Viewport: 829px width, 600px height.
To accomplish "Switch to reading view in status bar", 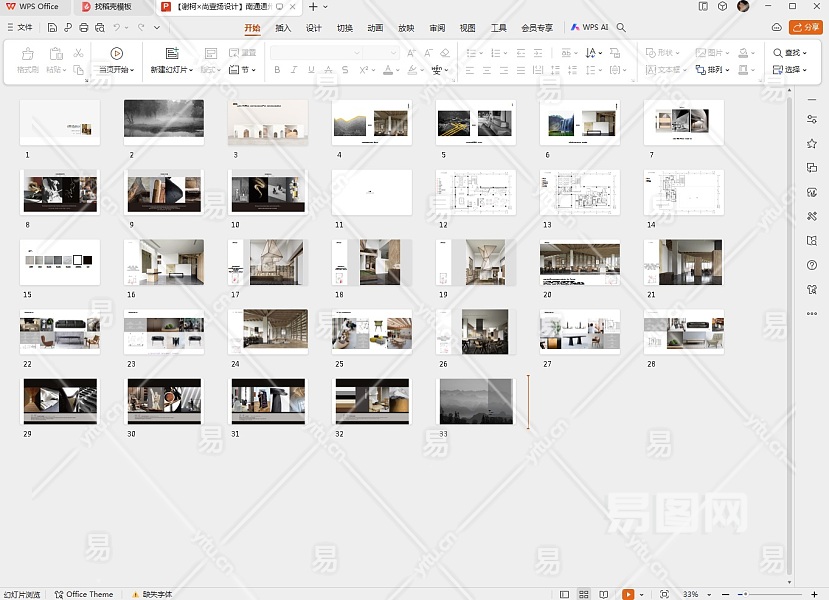I will coord(604,594).
